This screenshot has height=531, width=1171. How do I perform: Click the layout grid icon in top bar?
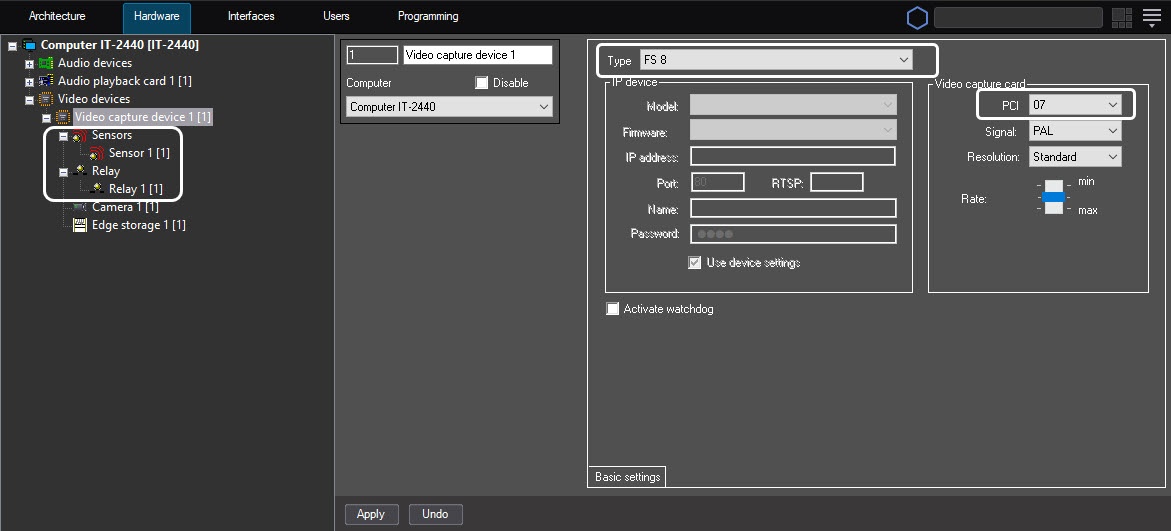pos(1121,17)
